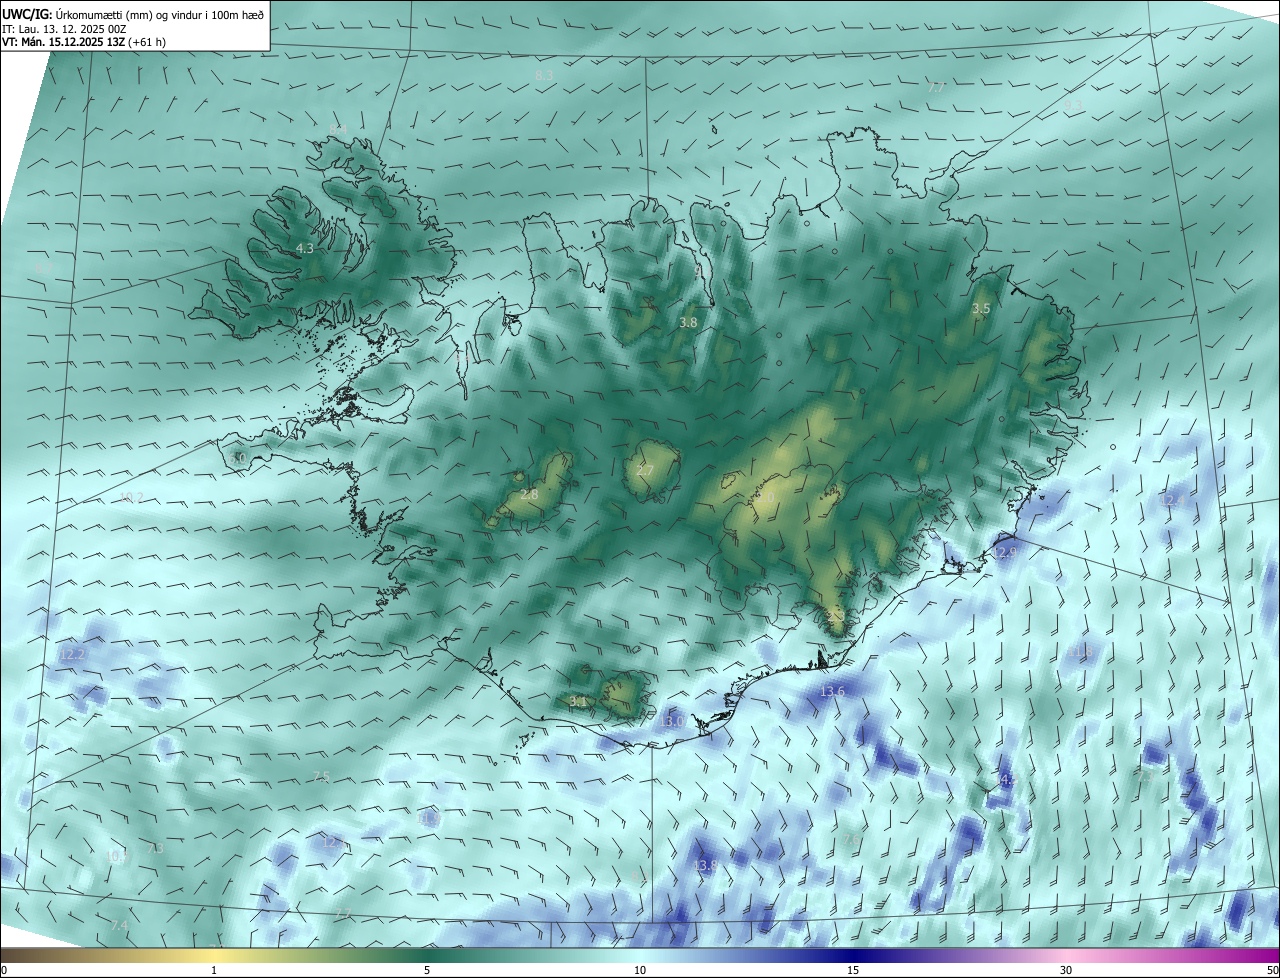This screenshot has height=978, width=1280.
Task: Click the color scale tick label 0
Action: [4, 970]
